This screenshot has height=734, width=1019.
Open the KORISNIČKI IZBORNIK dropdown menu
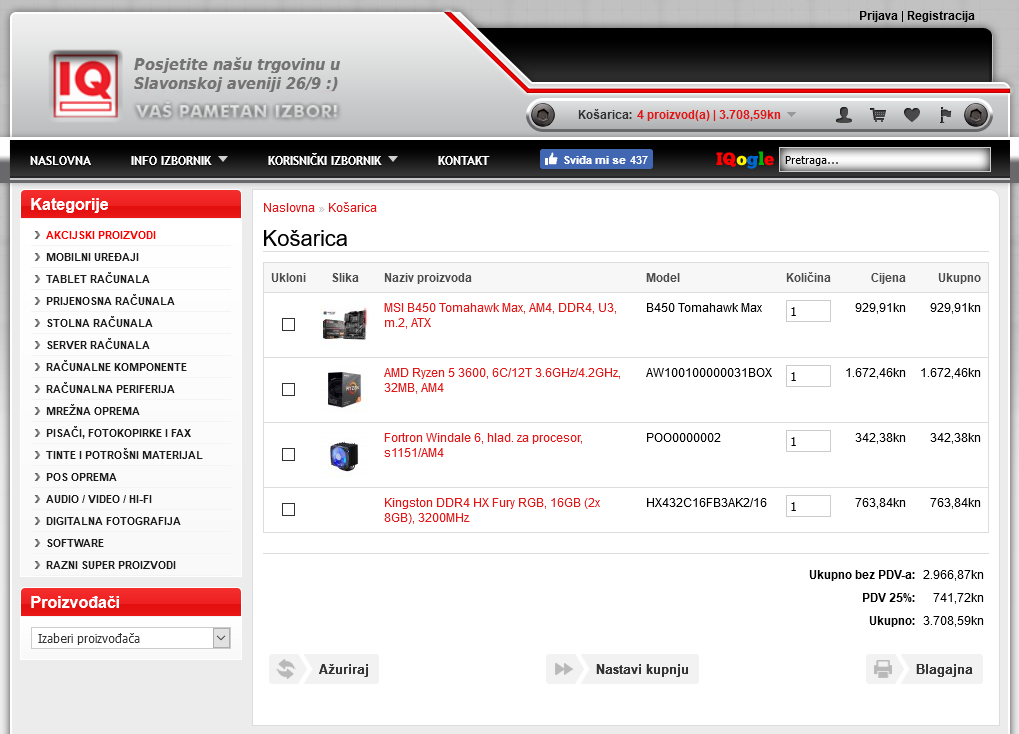[x=332, y=160]
